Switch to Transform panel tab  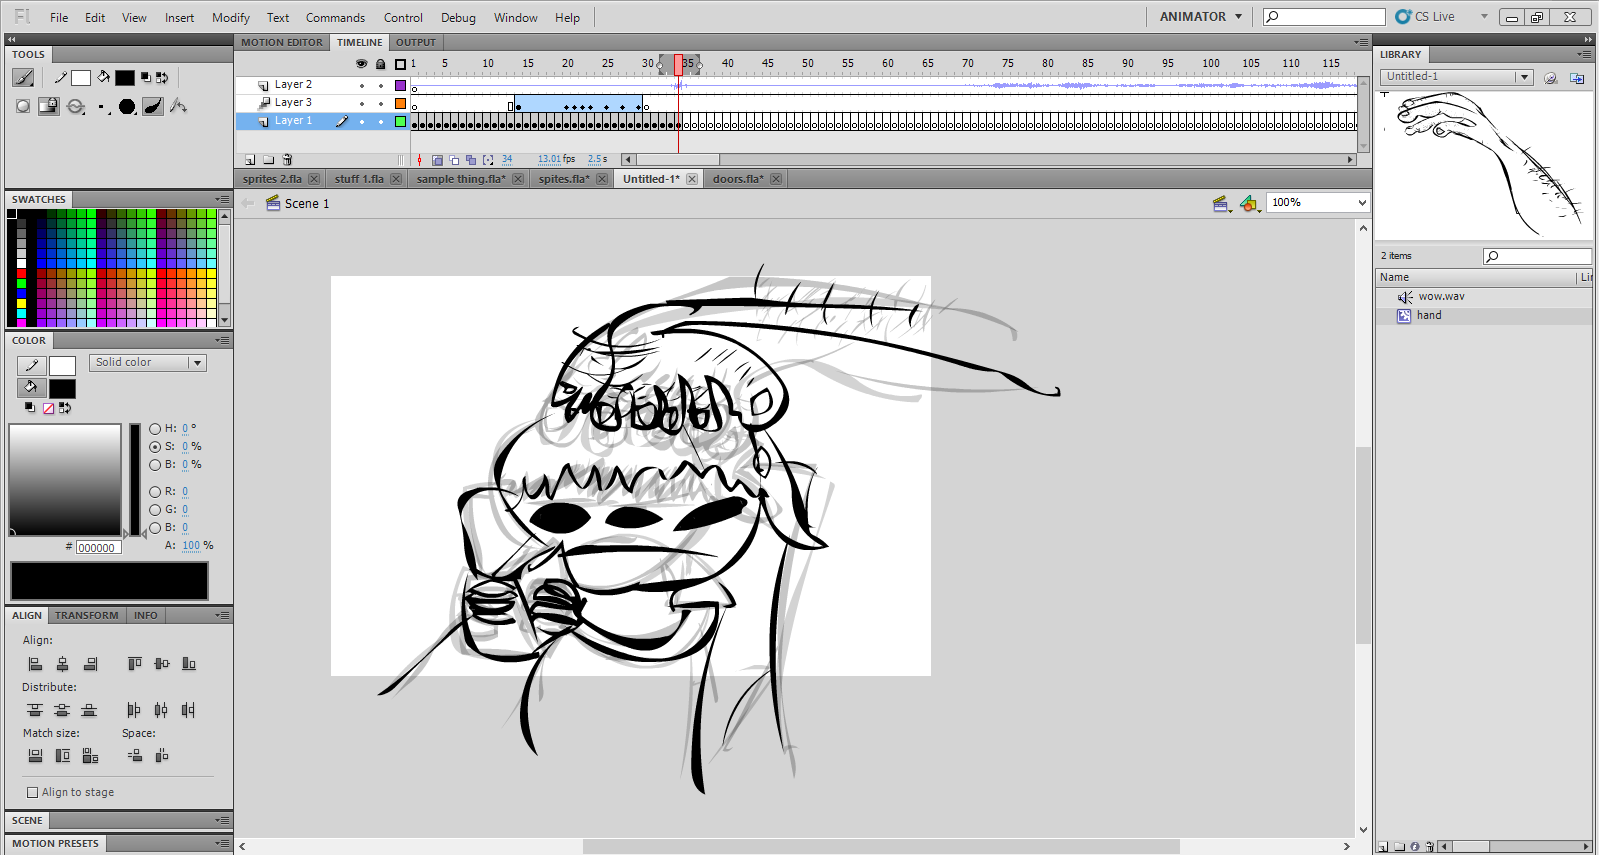(x=87, y=616)
